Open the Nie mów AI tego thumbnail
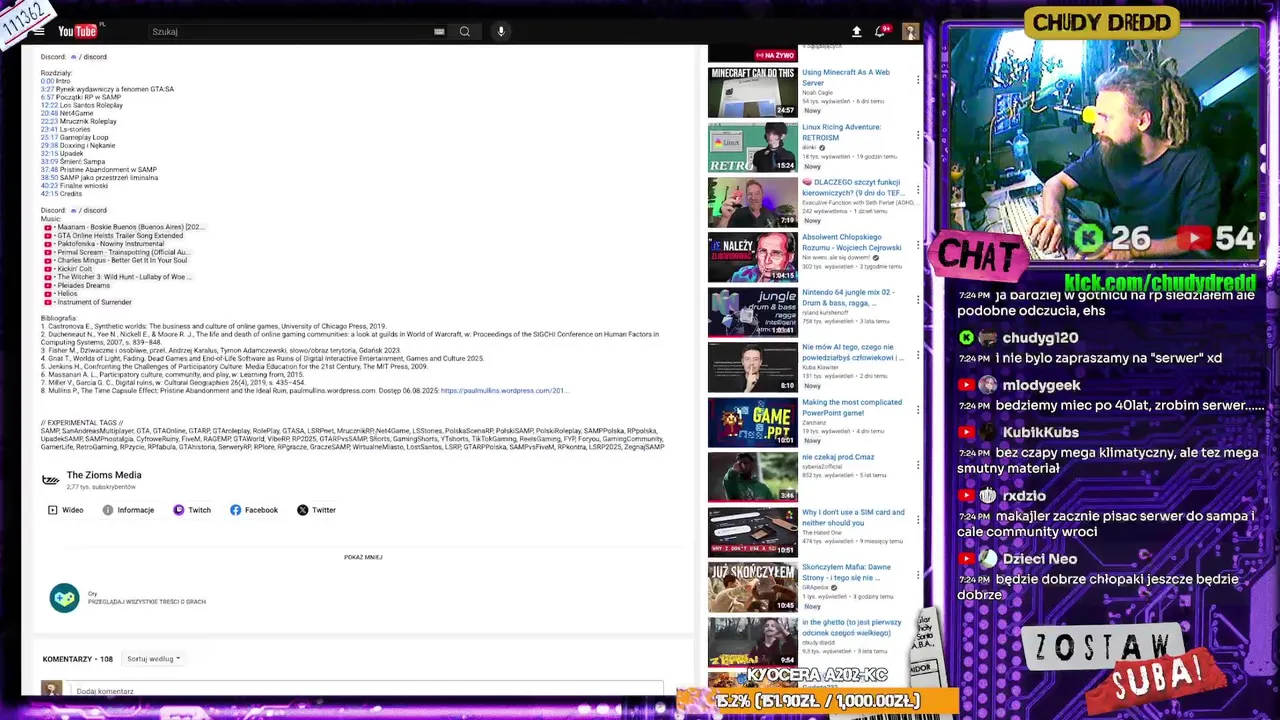1280x720 pixels. pos(753,367)
